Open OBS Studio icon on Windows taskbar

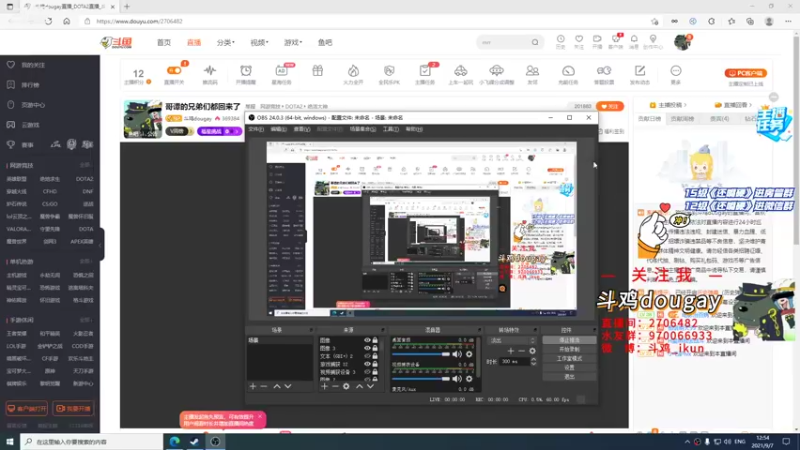215,441
